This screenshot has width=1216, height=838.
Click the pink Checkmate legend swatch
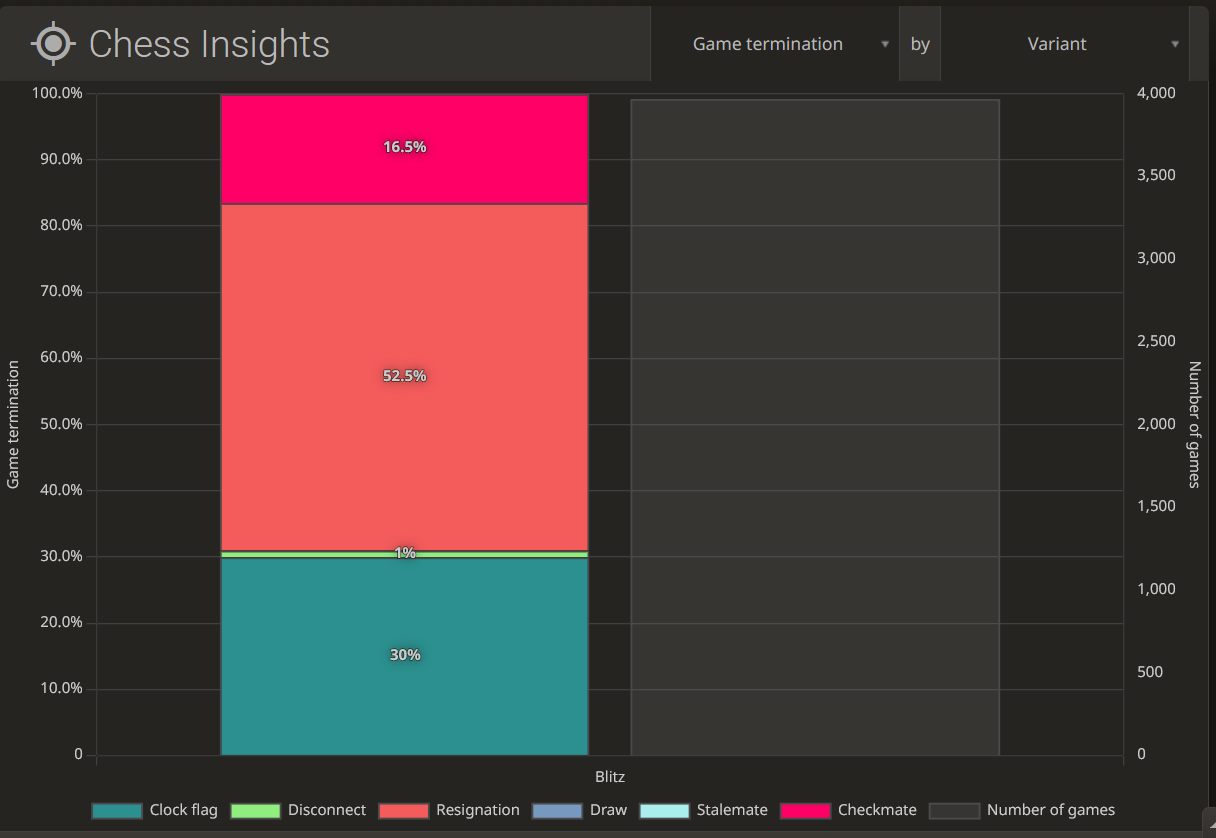[805, 811]
